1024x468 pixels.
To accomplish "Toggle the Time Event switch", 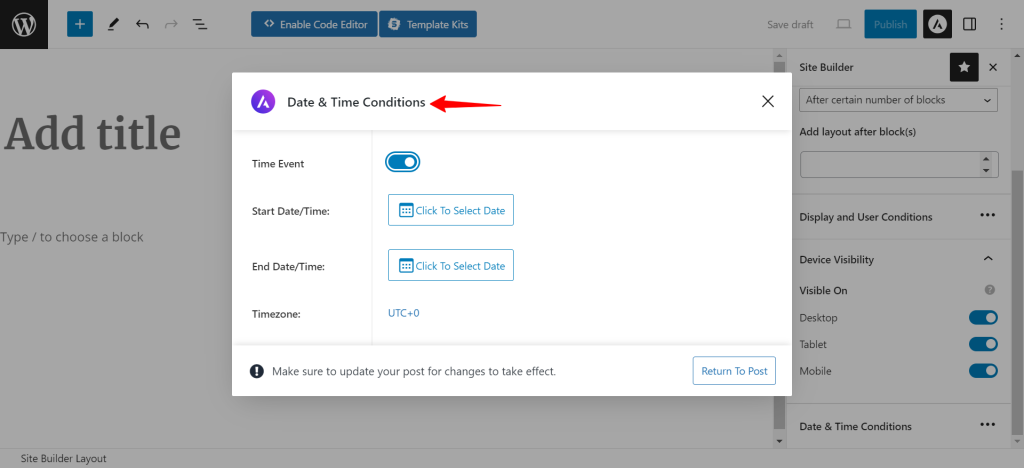I will (x=402, y=162).
